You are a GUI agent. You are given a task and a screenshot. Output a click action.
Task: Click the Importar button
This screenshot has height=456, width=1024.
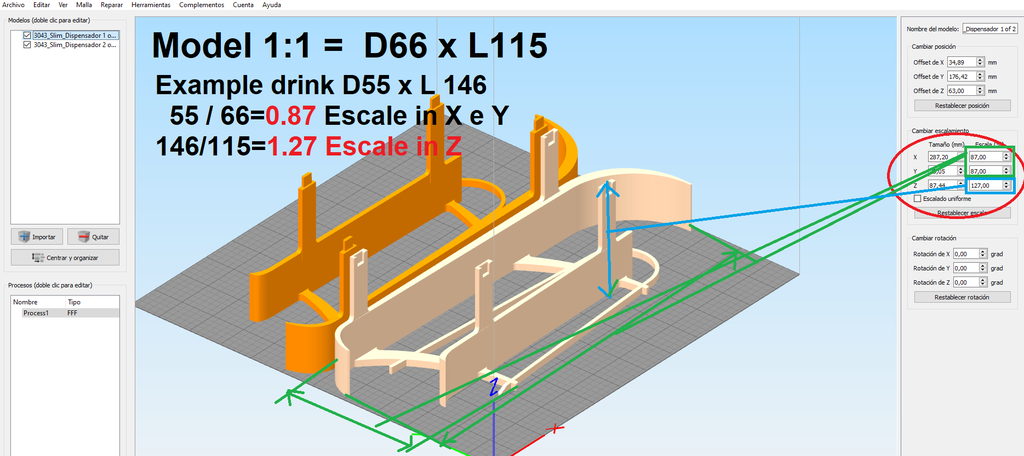[37, 236]
